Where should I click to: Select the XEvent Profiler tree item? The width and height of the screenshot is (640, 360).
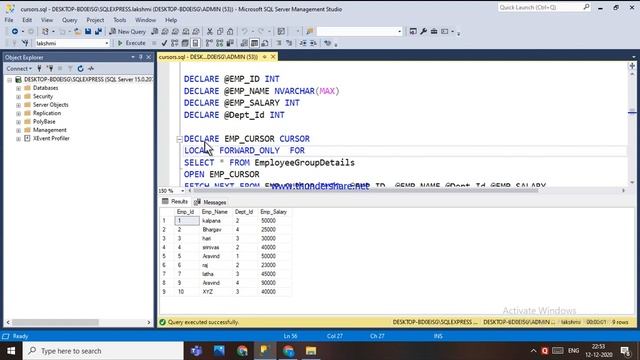coord(51,138)
